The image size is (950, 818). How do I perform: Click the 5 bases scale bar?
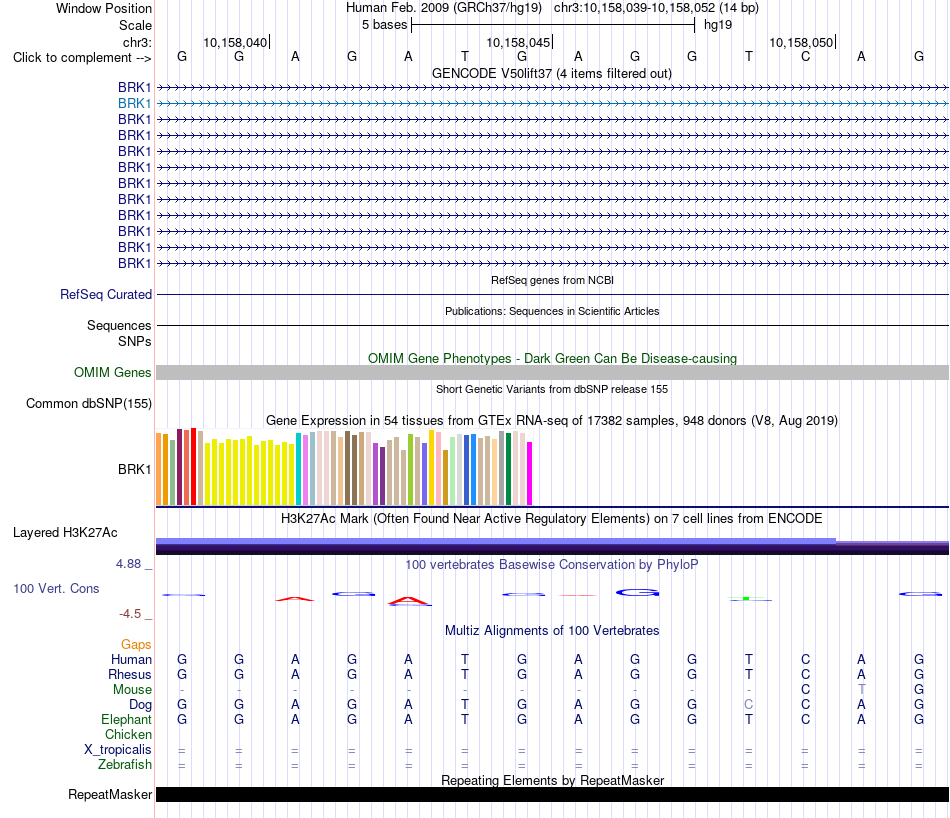coord(553,25)
